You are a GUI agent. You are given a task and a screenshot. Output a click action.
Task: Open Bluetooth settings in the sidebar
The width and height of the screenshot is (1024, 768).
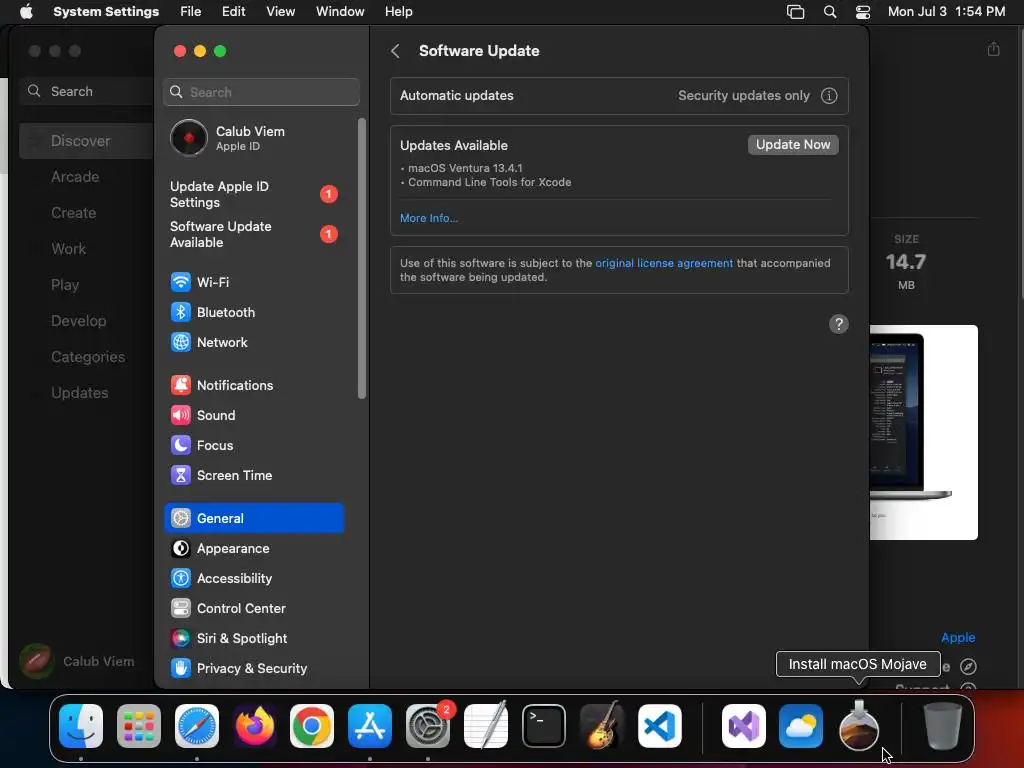click(x=253, y=312)
